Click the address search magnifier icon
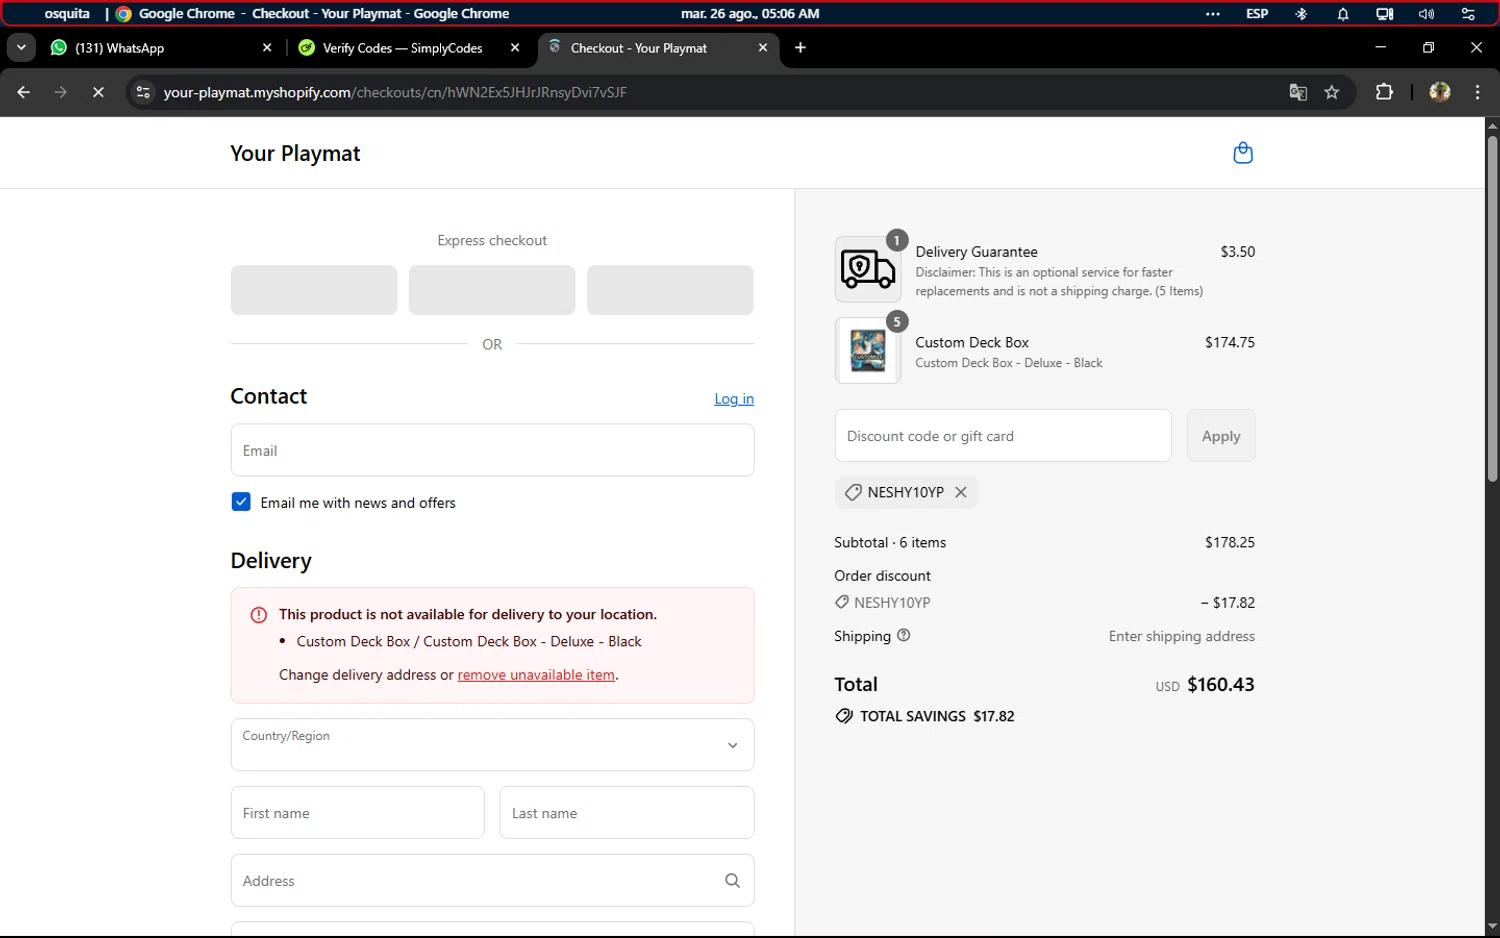Viewport: 1500px width, 938px height. (732, 880)
